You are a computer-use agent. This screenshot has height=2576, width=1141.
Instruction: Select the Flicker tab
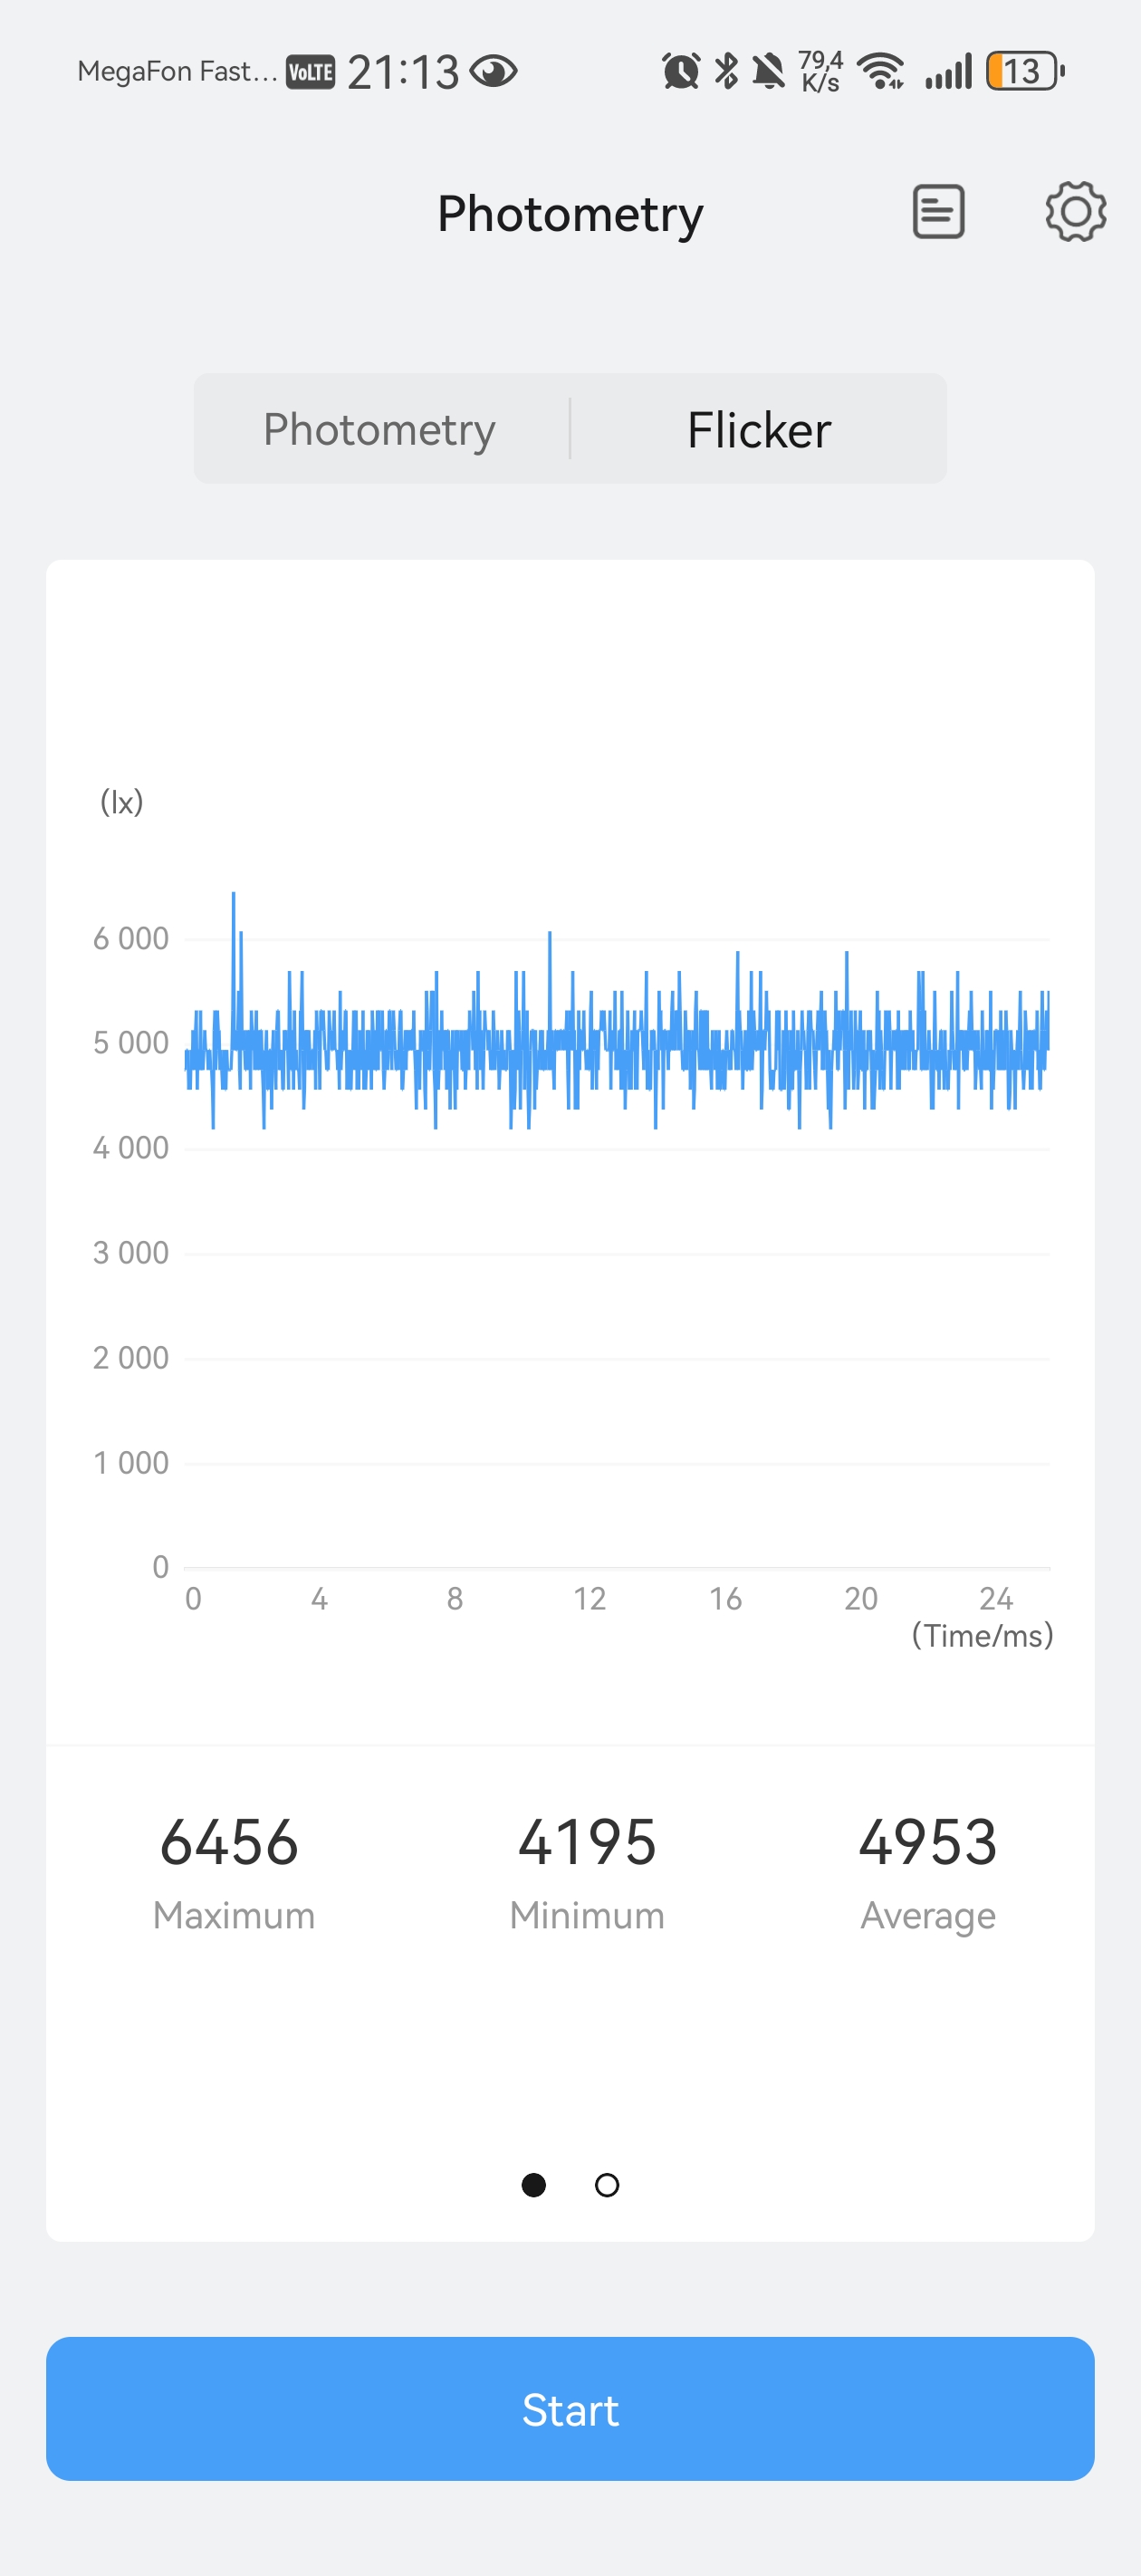coord(759,430)
